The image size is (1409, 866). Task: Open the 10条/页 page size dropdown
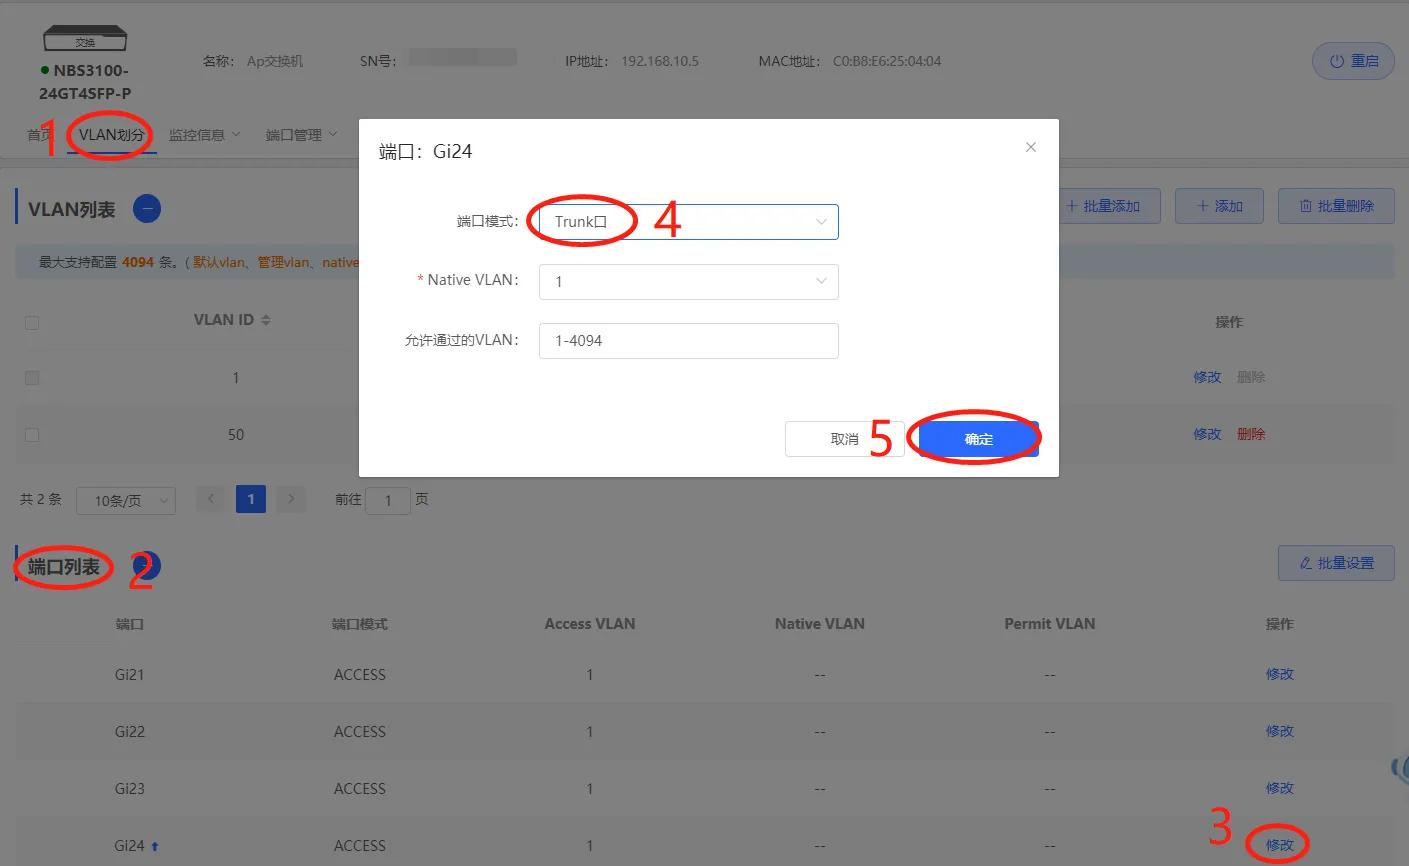(126, 500)
